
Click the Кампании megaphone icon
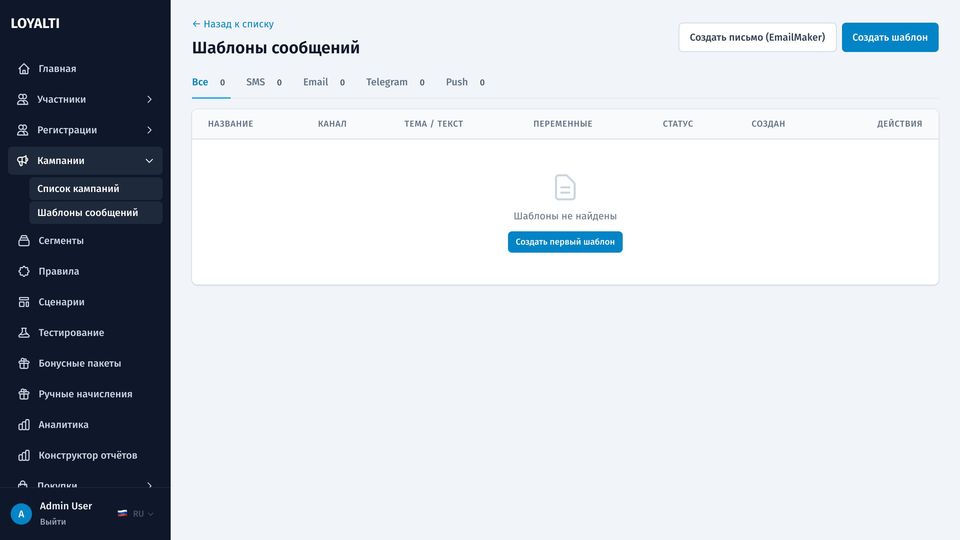pos(23,160)
